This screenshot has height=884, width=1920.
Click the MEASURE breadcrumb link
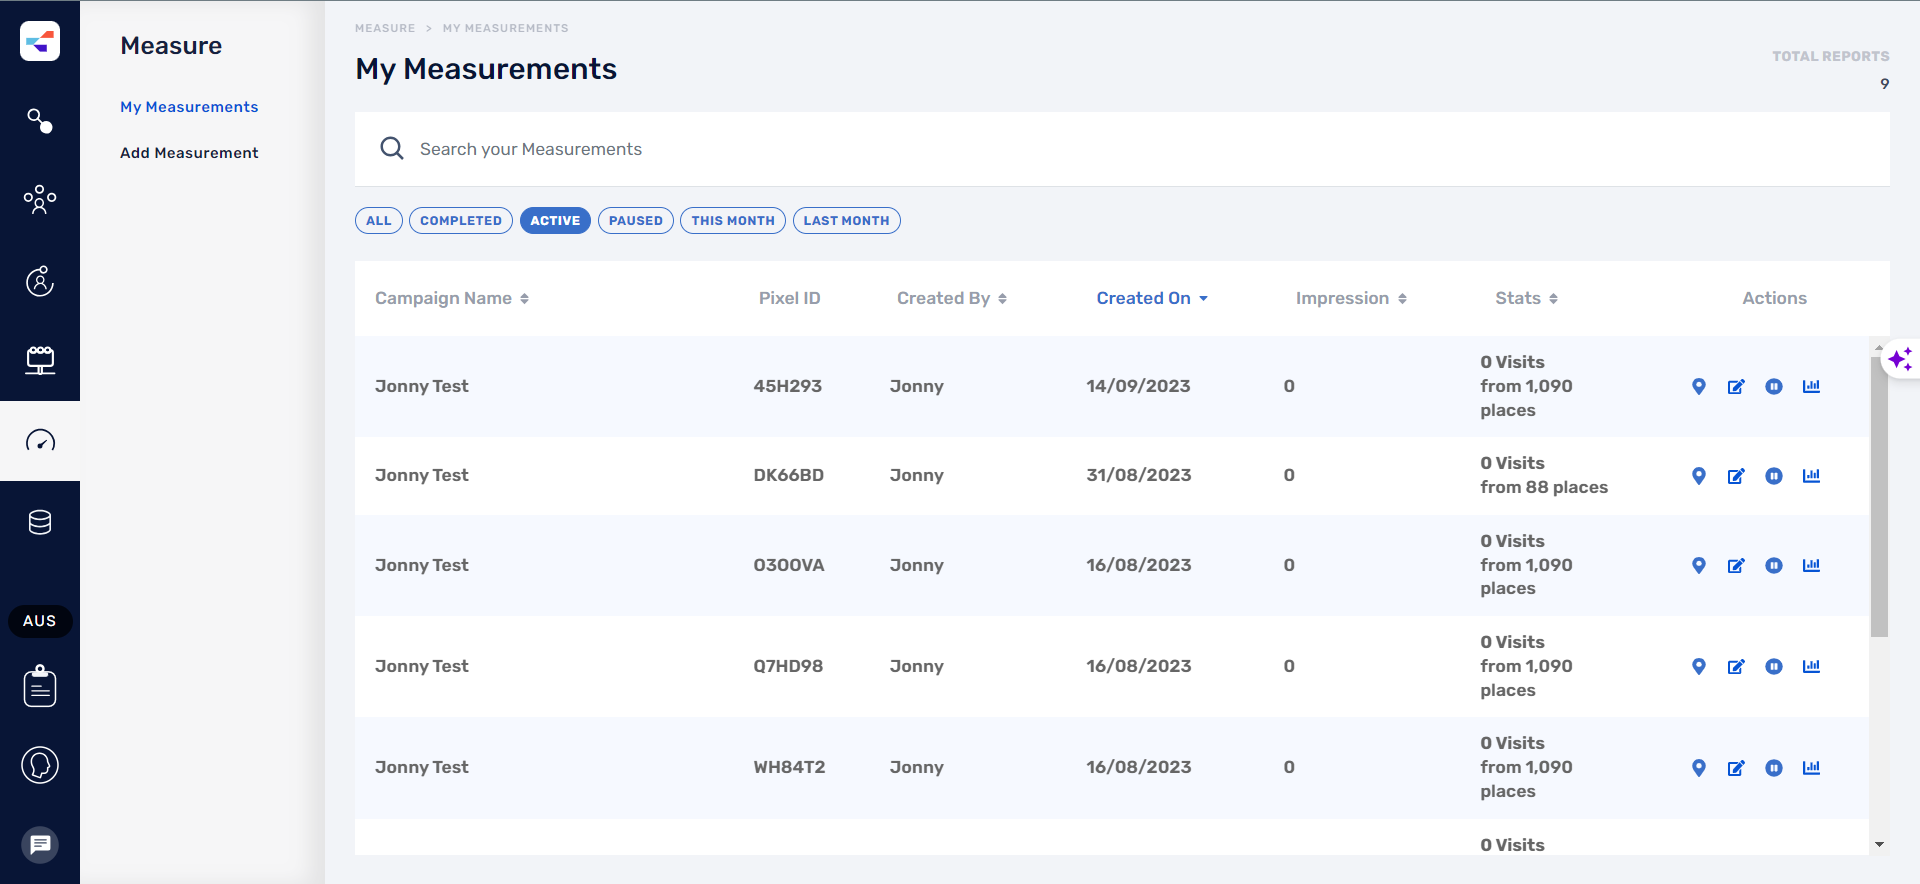385,28
